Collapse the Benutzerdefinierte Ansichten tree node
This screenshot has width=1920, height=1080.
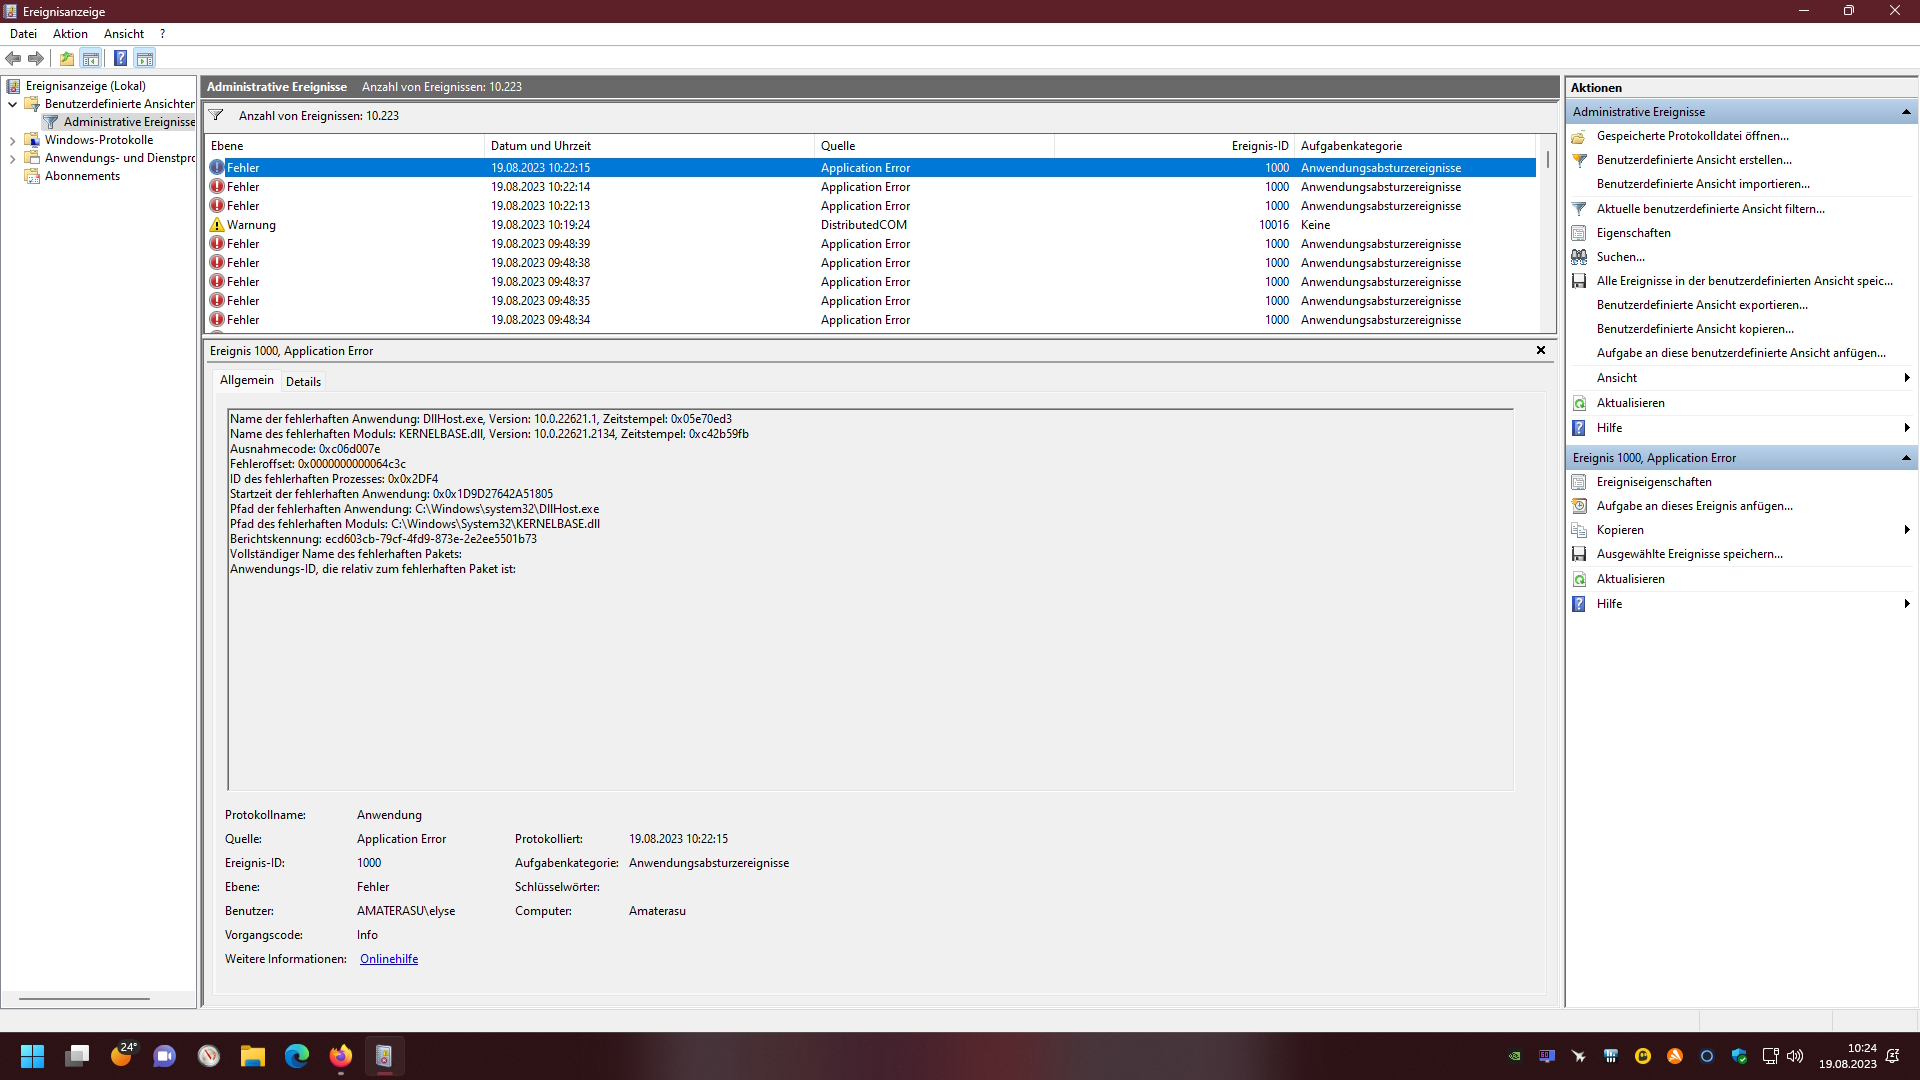pyautogui.click(x=12, y=104)
